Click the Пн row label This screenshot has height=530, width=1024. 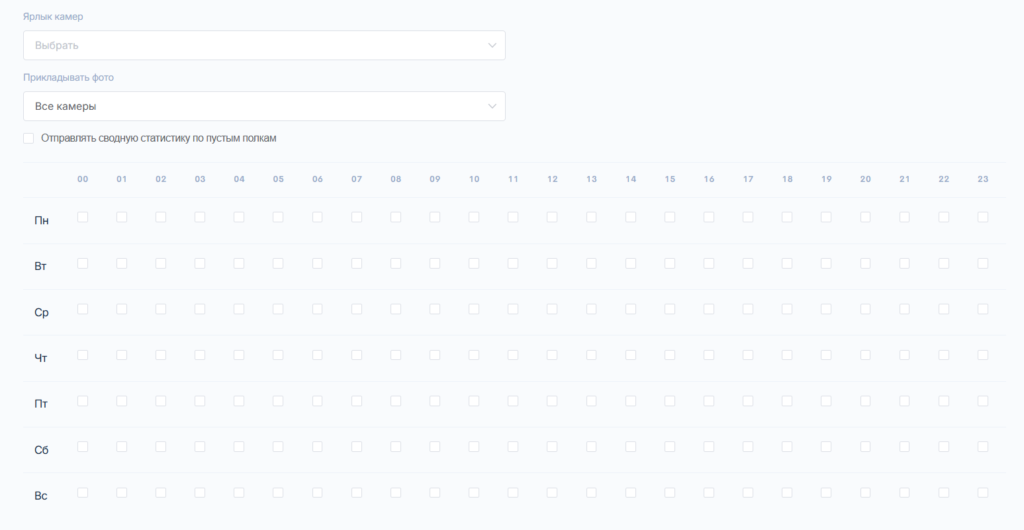(x=41, y=220)
